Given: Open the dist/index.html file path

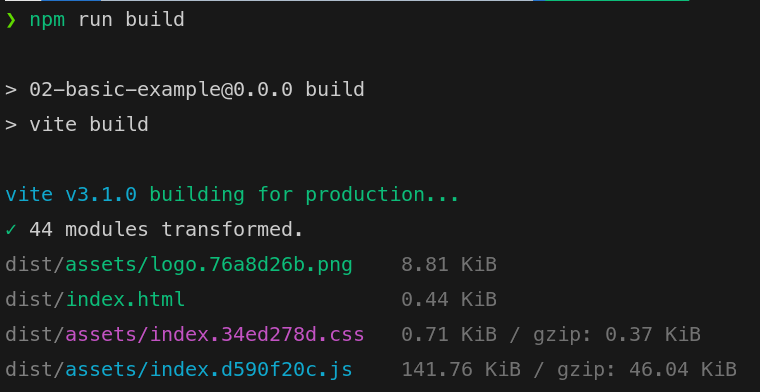Looking at the screenshot, I should tap(95, 299).
